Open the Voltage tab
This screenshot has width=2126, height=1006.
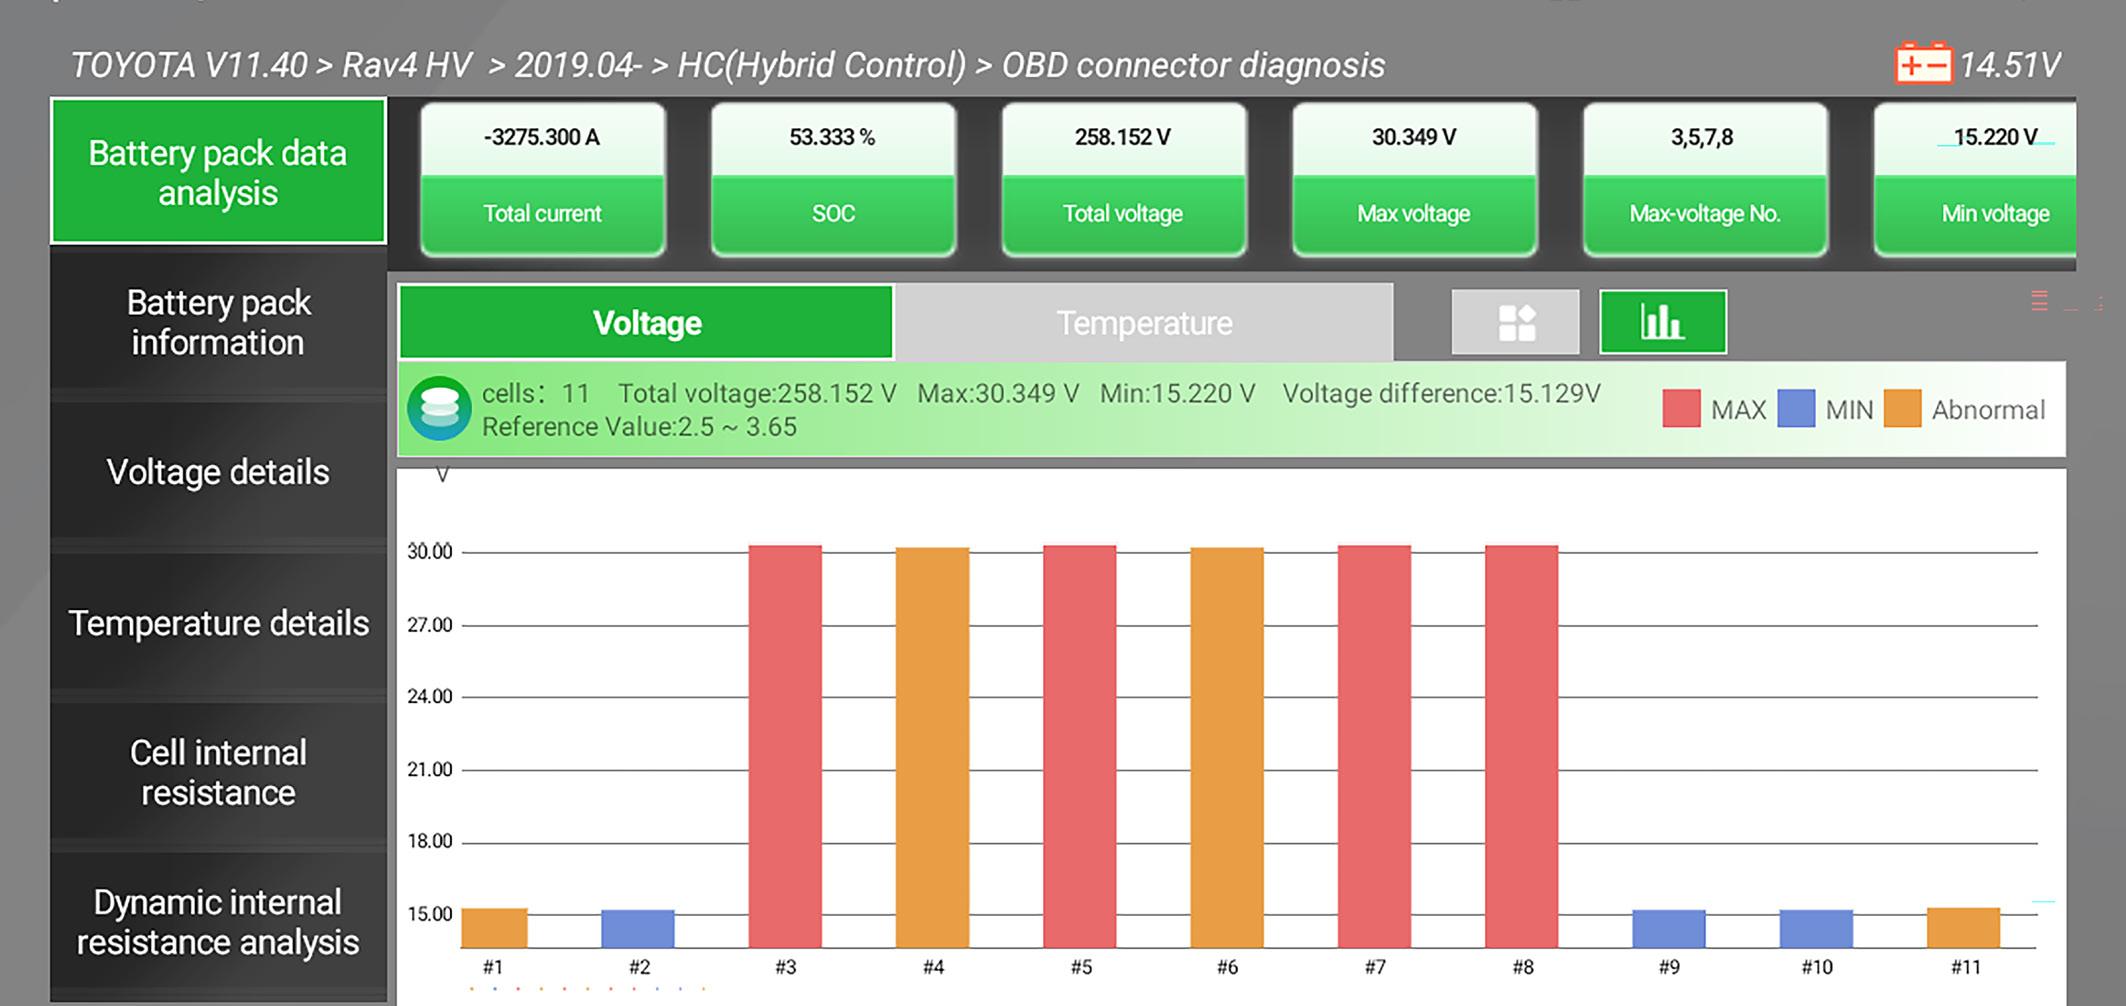646,323
